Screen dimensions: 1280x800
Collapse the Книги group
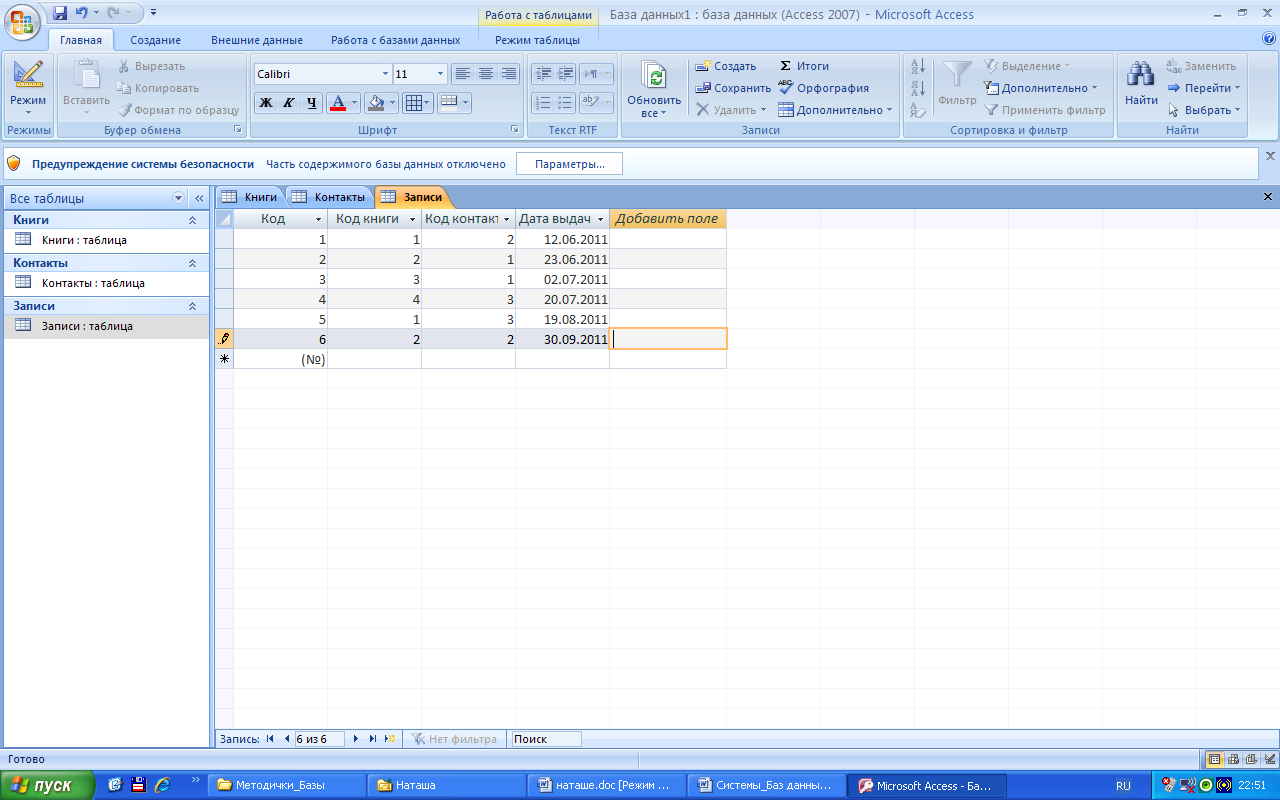click(192, 220)
